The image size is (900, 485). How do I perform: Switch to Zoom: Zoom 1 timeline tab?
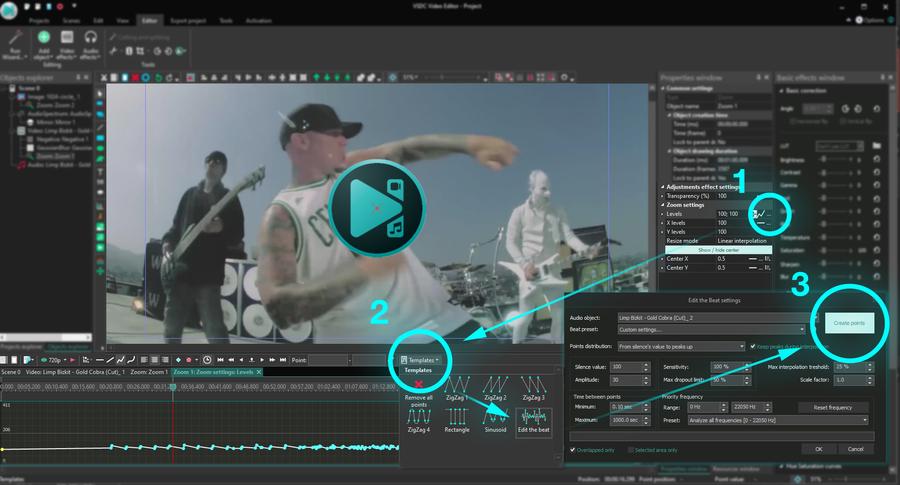click(x=149, y=372)
